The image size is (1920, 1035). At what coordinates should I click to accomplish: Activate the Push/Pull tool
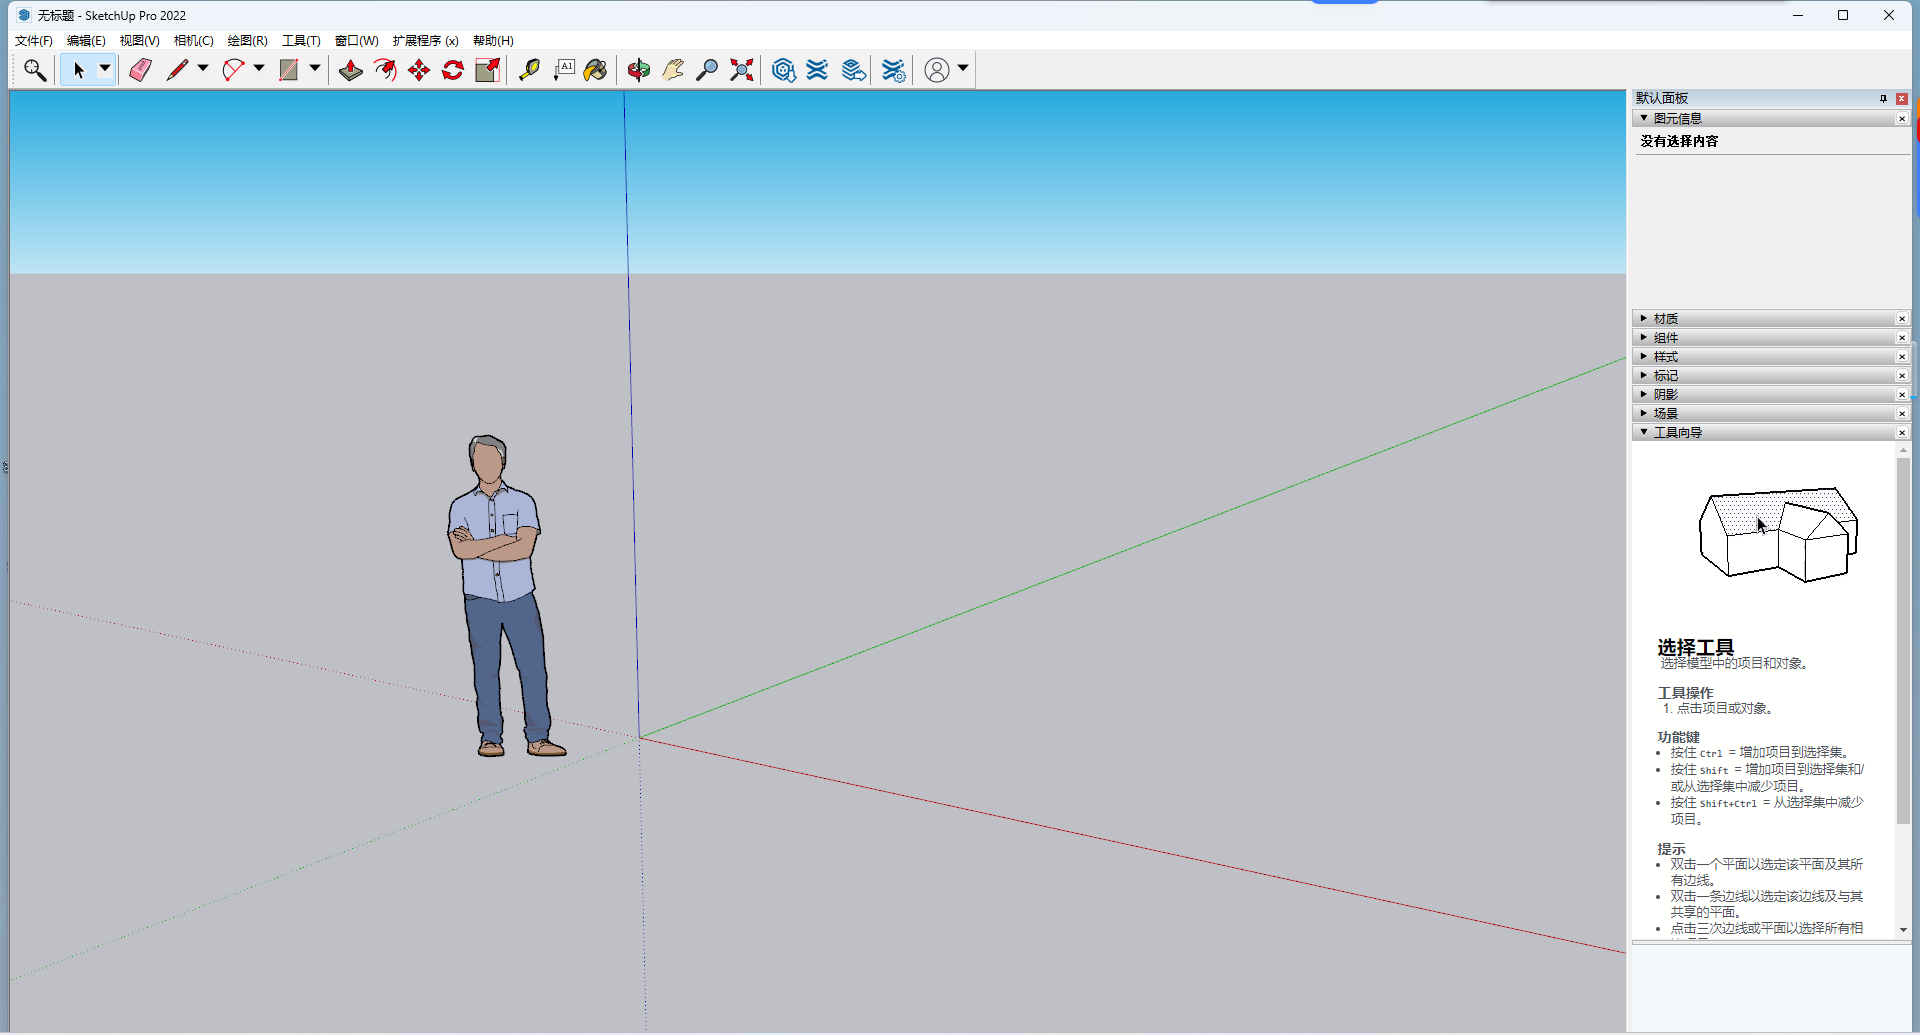[350, 70]
